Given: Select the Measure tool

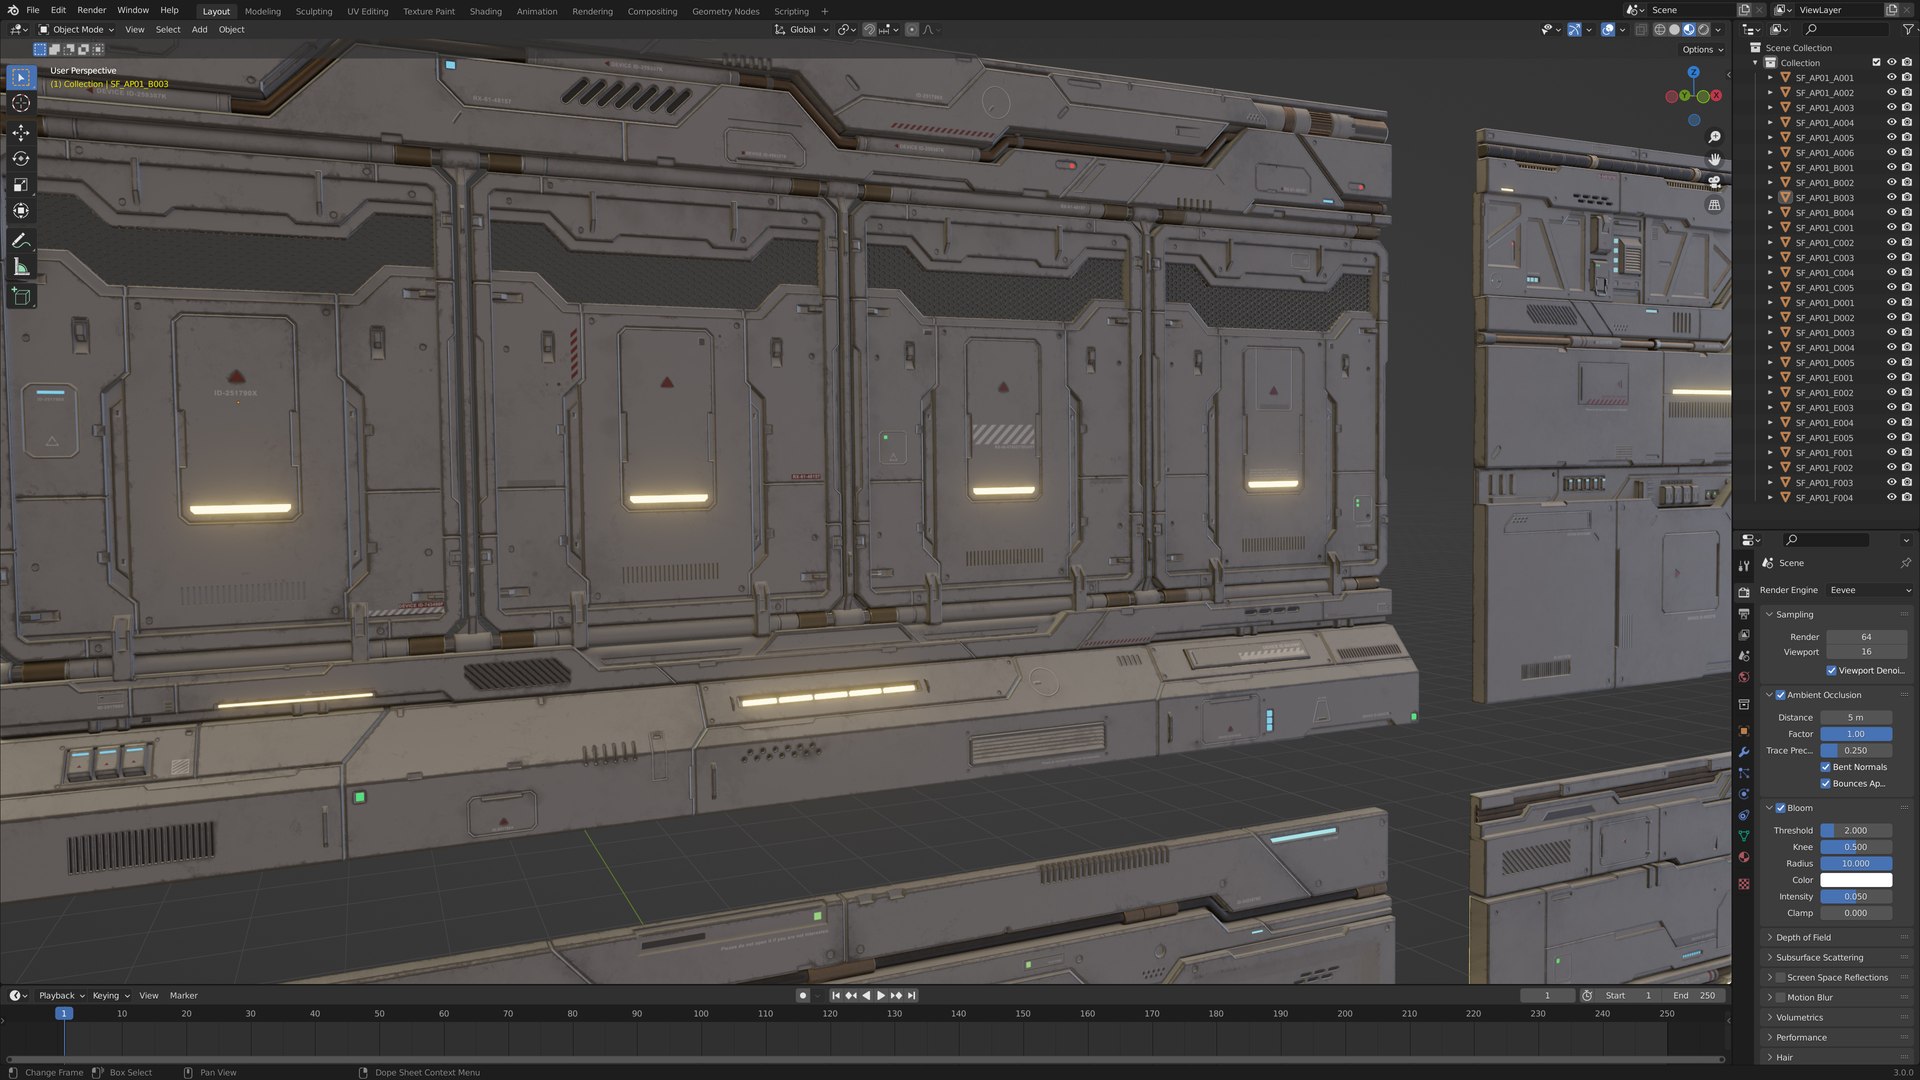Looking at the screenshot, I should 21,267.
